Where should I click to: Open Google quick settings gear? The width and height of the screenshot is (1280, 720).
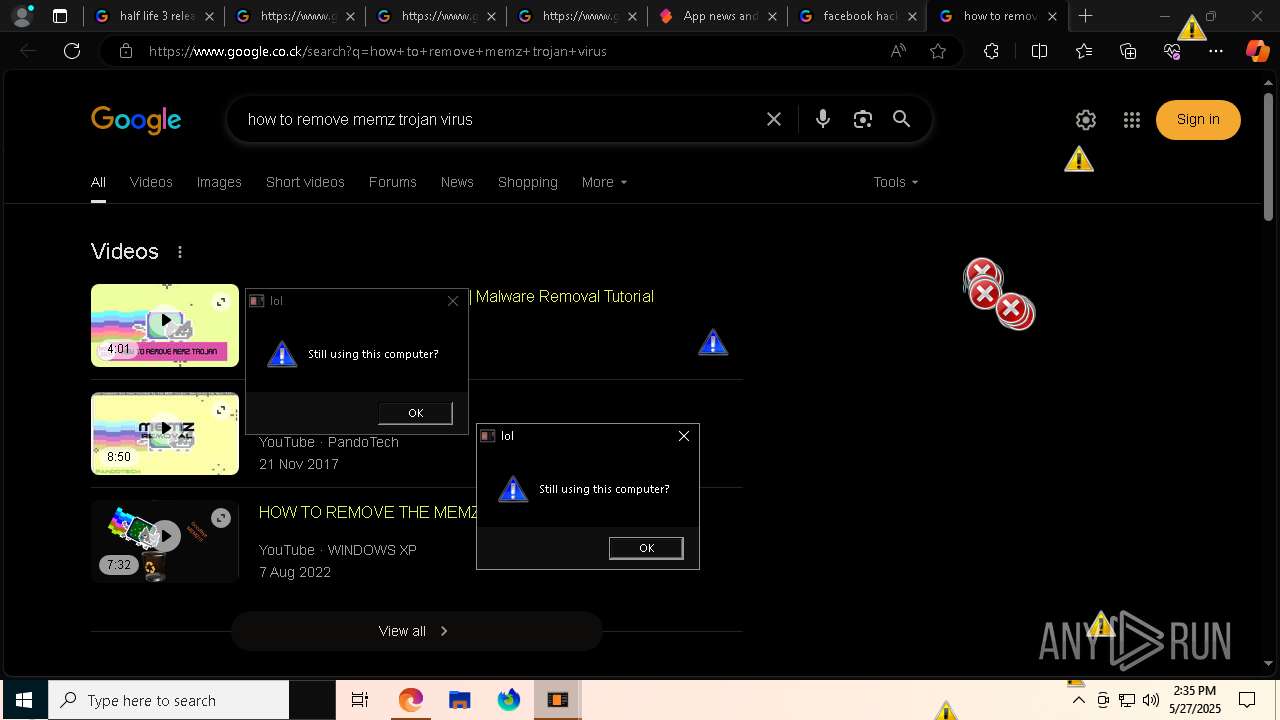[x=1086, y=120]
